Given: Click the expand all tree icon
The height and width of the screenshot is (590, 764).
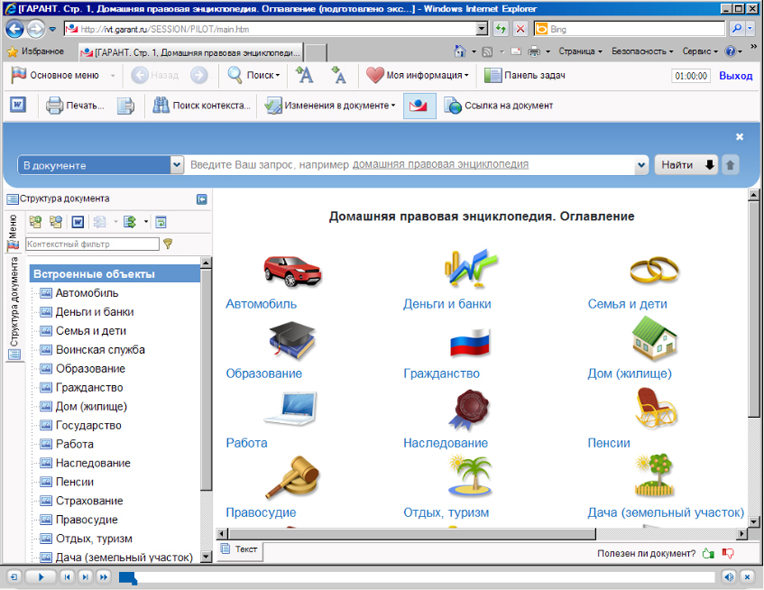Looking at the screenshot, I should tap(35, 222).
